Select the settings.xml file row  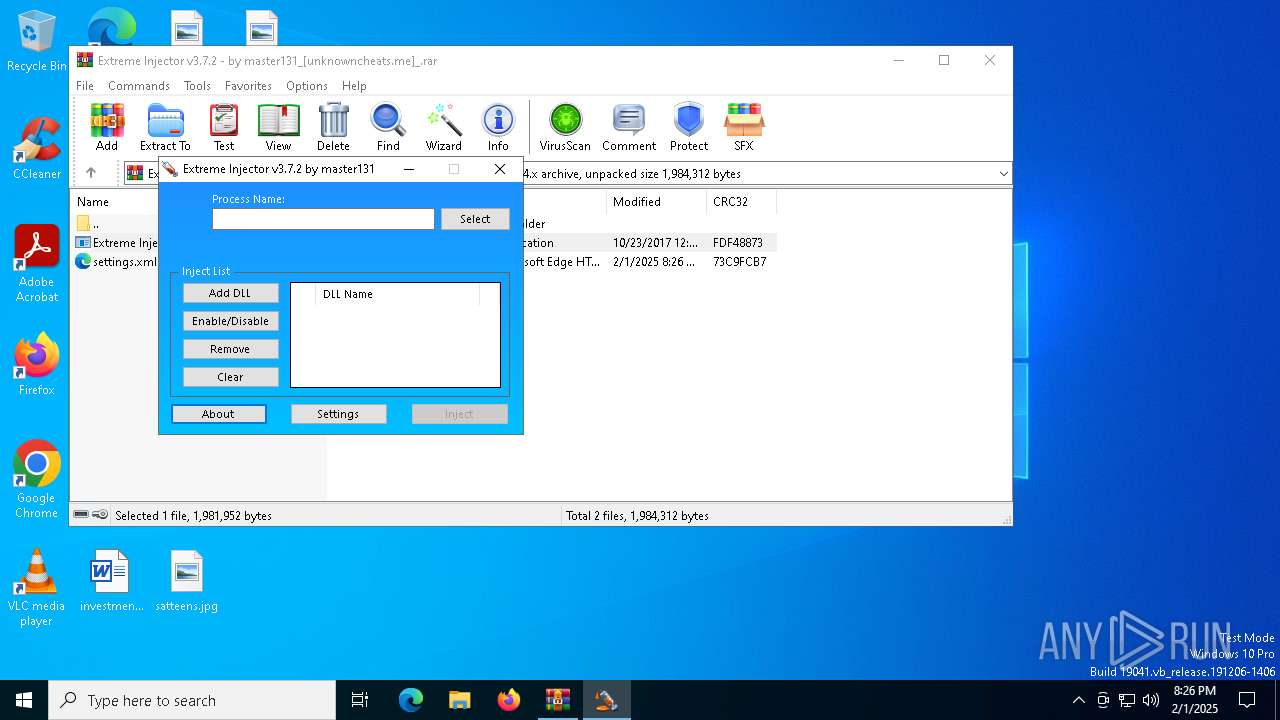[115, 262]
